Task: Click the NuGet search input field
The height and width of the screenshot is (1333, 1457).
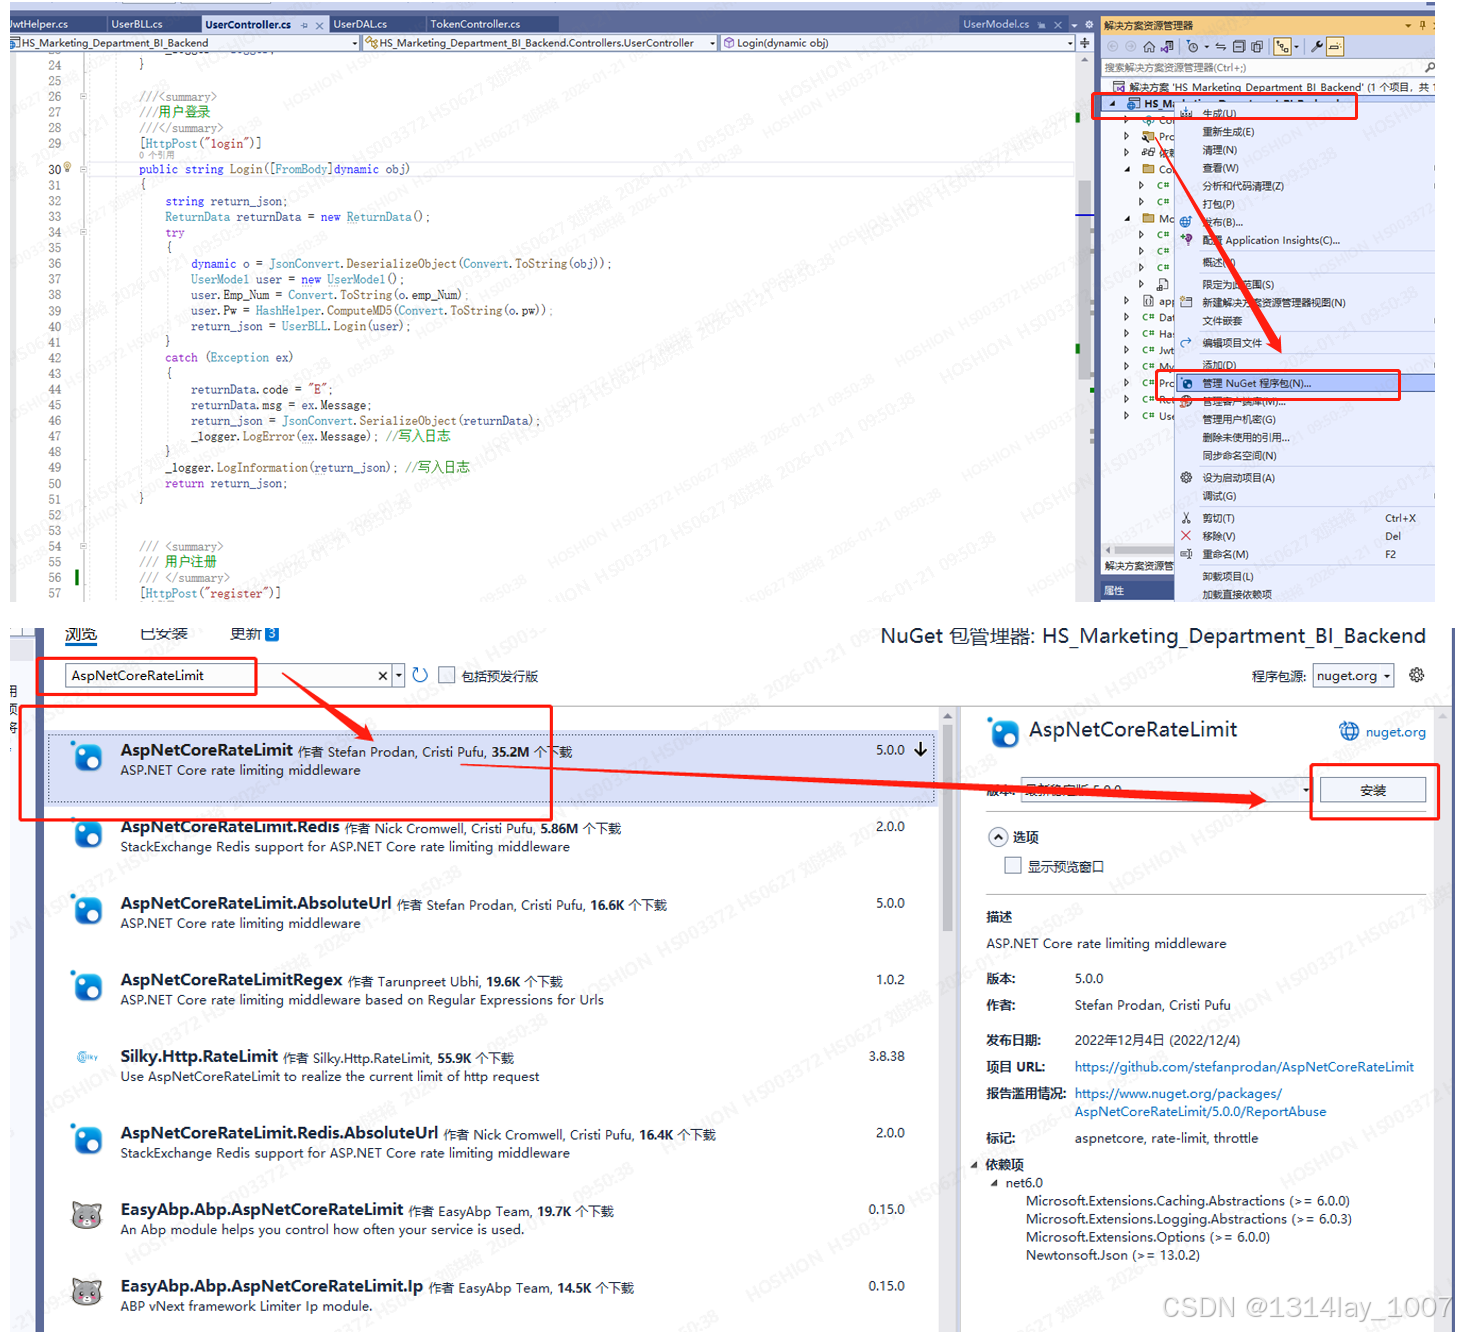Action: pyautogui.click(x=220, y=676)
